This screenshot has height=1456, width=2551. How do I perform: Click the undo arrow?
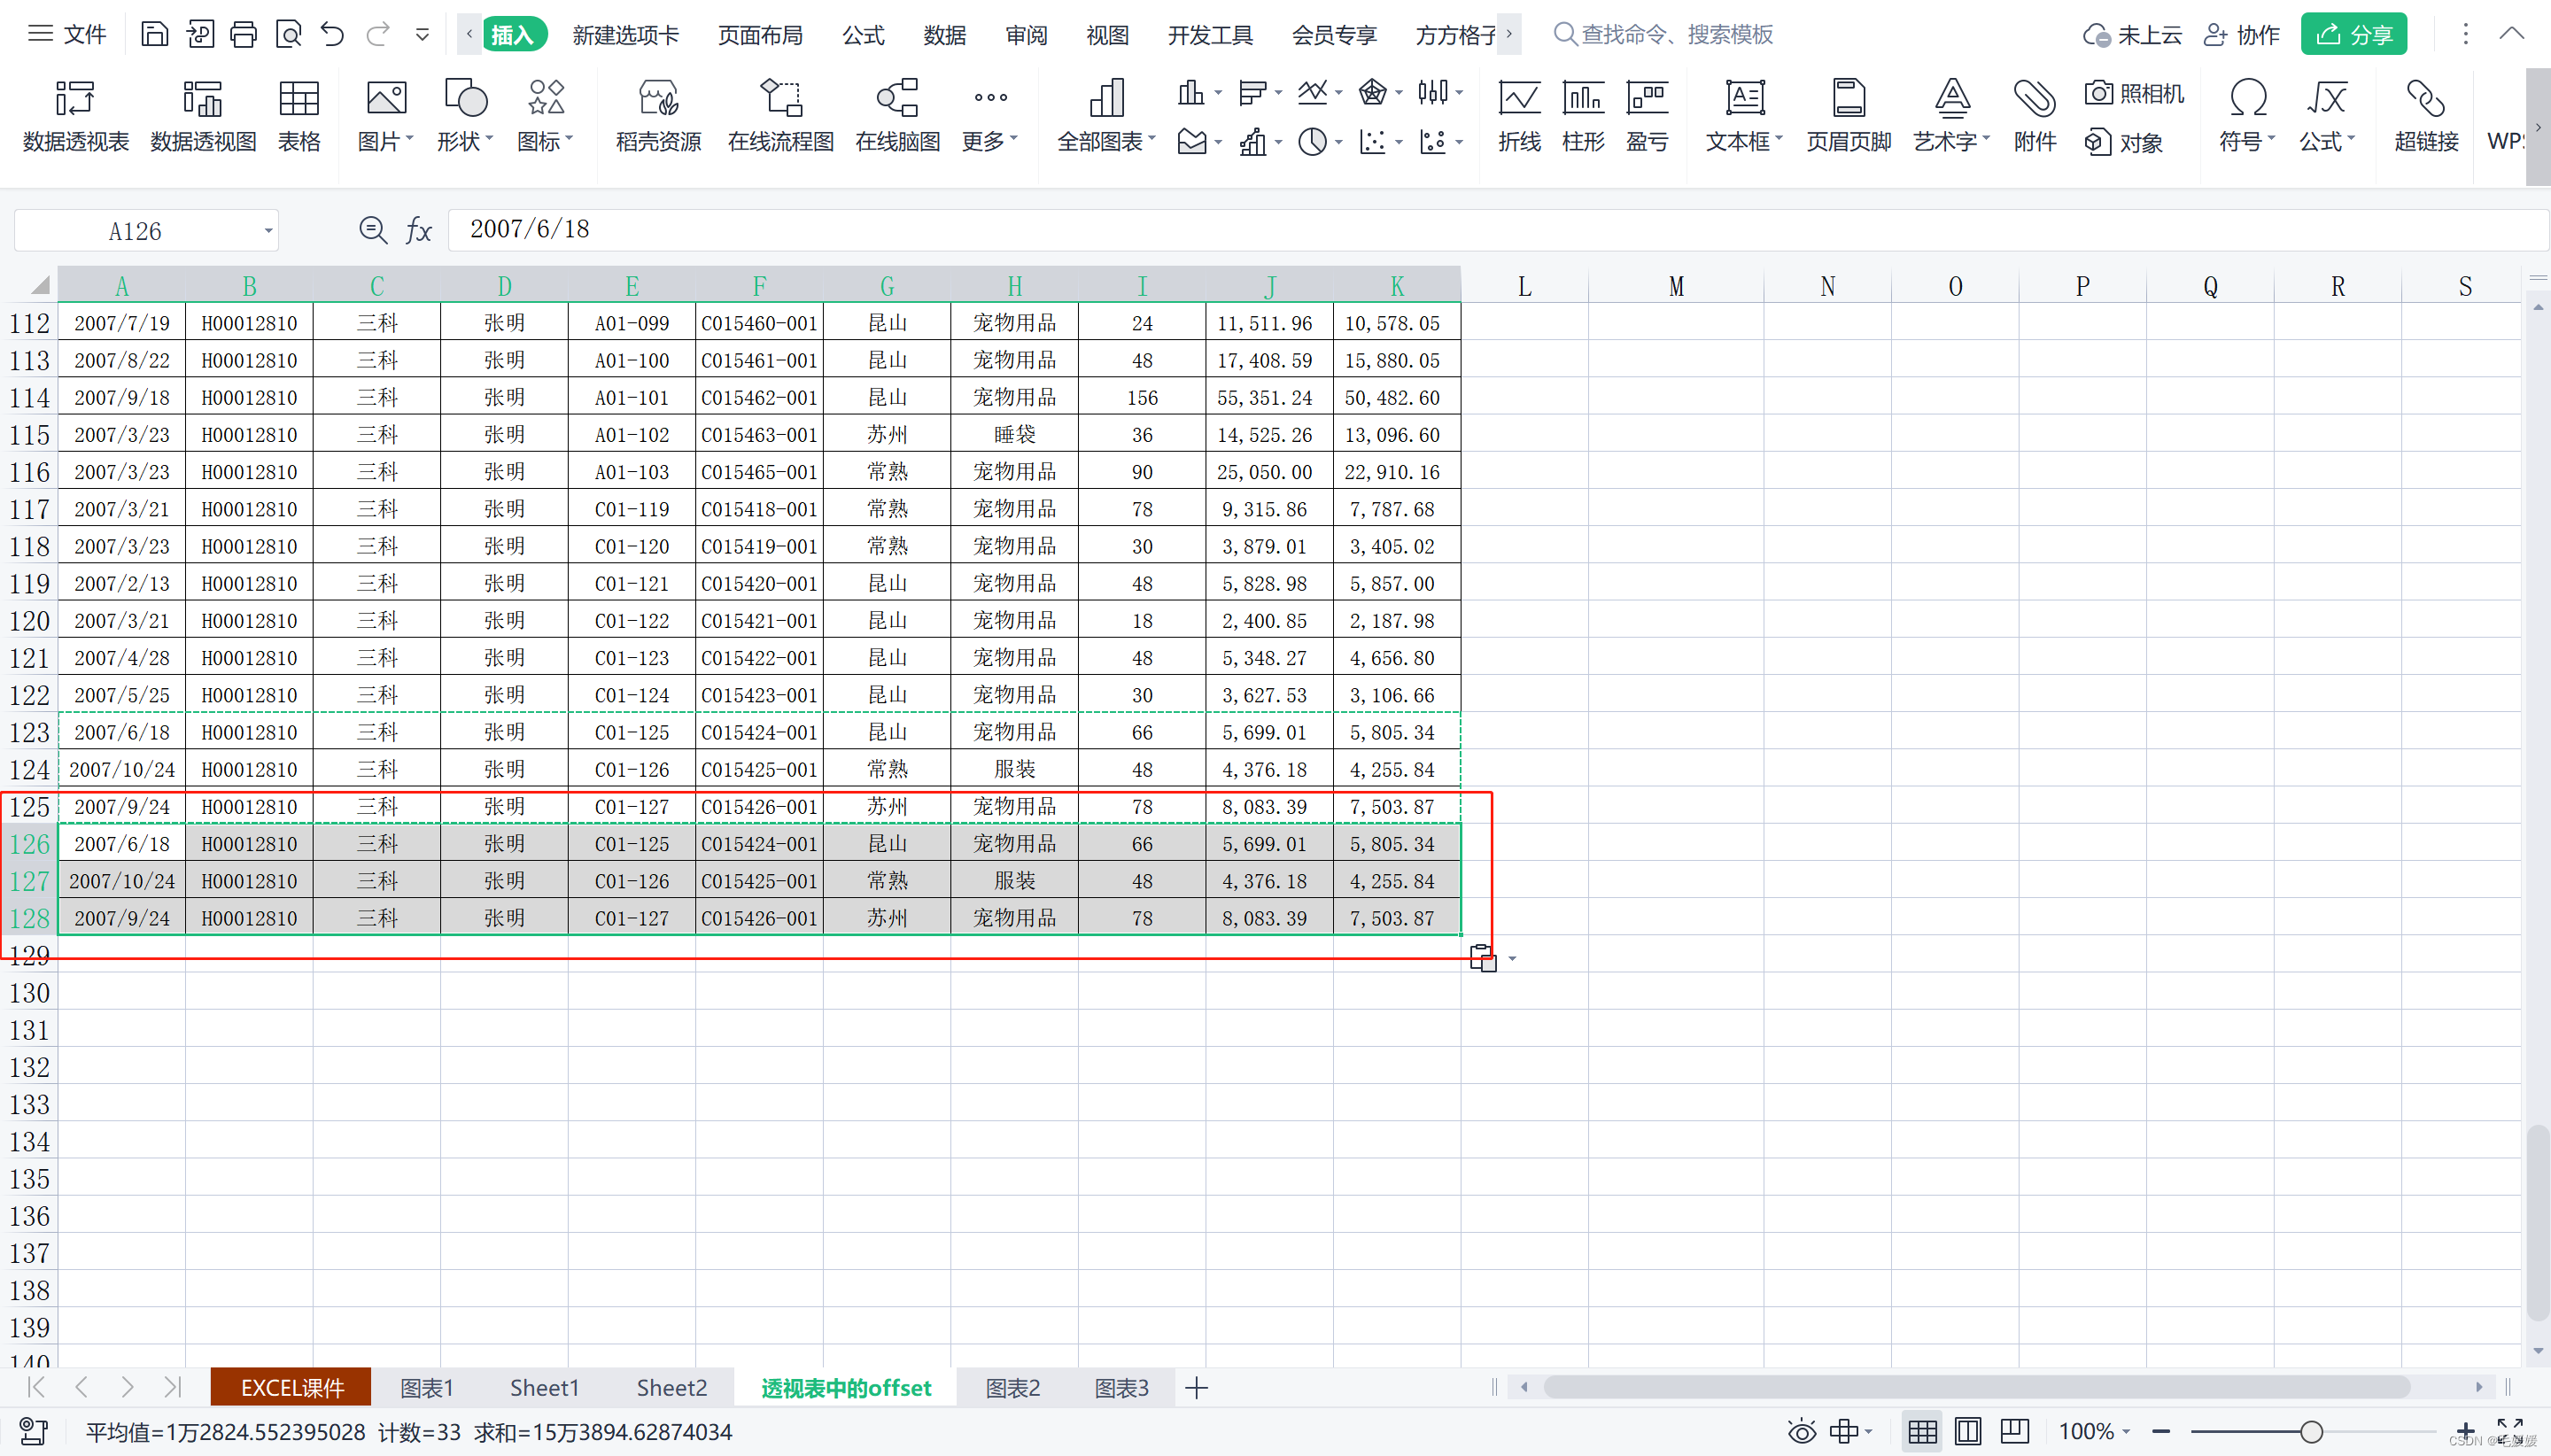(333, 35)
